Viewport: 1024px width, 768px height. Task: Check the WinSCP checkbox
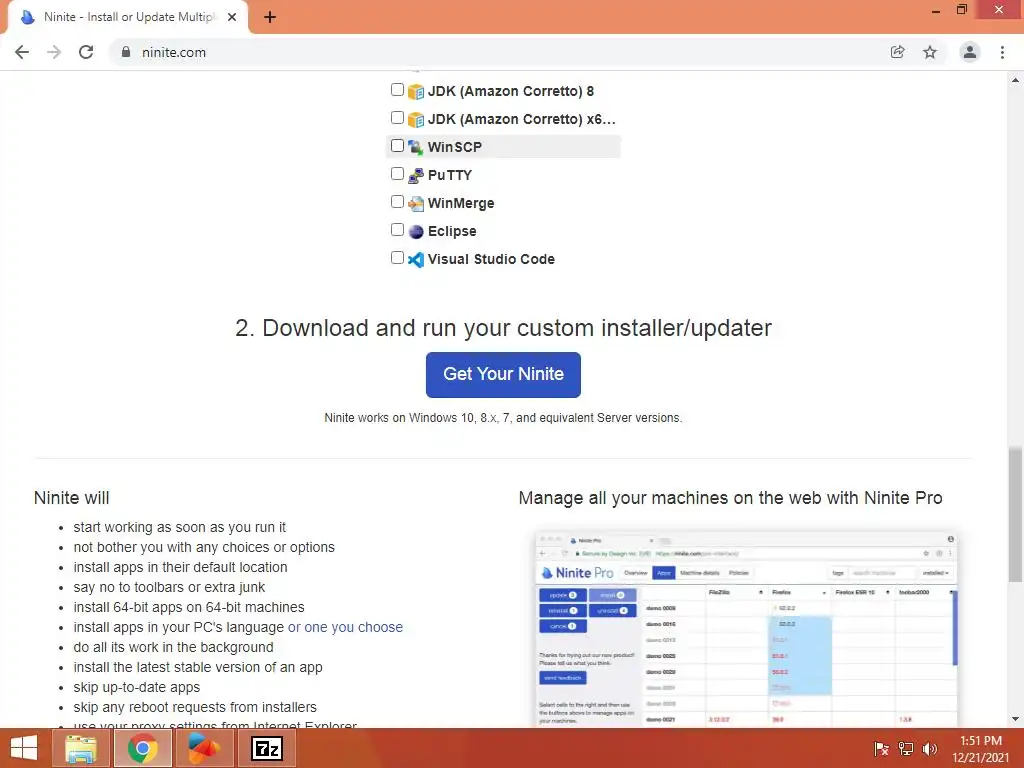[x=397, y=146]
